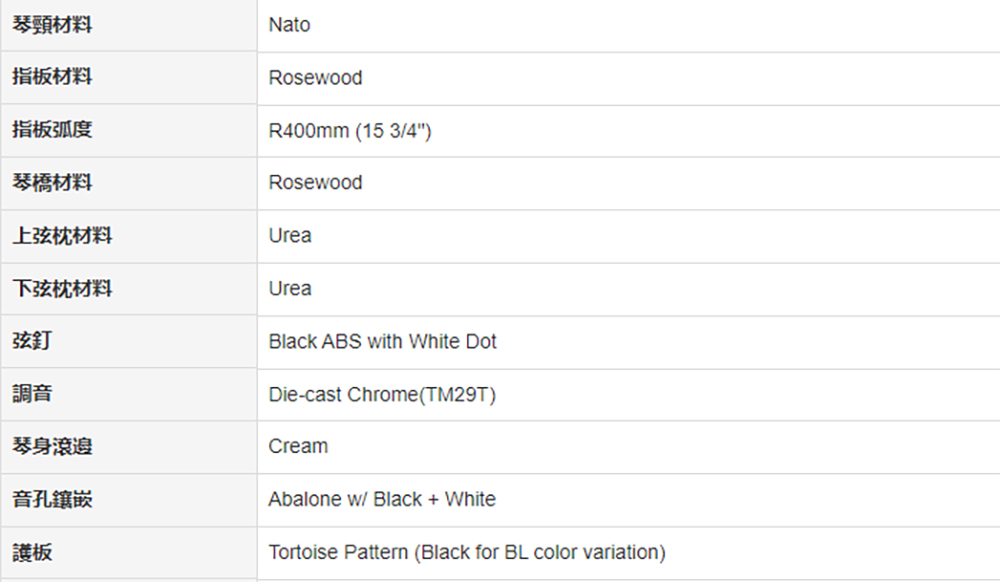Screen dimensions: 1000x582
Task: Click the 下弦枕材料 label
Action: (62, 289)
